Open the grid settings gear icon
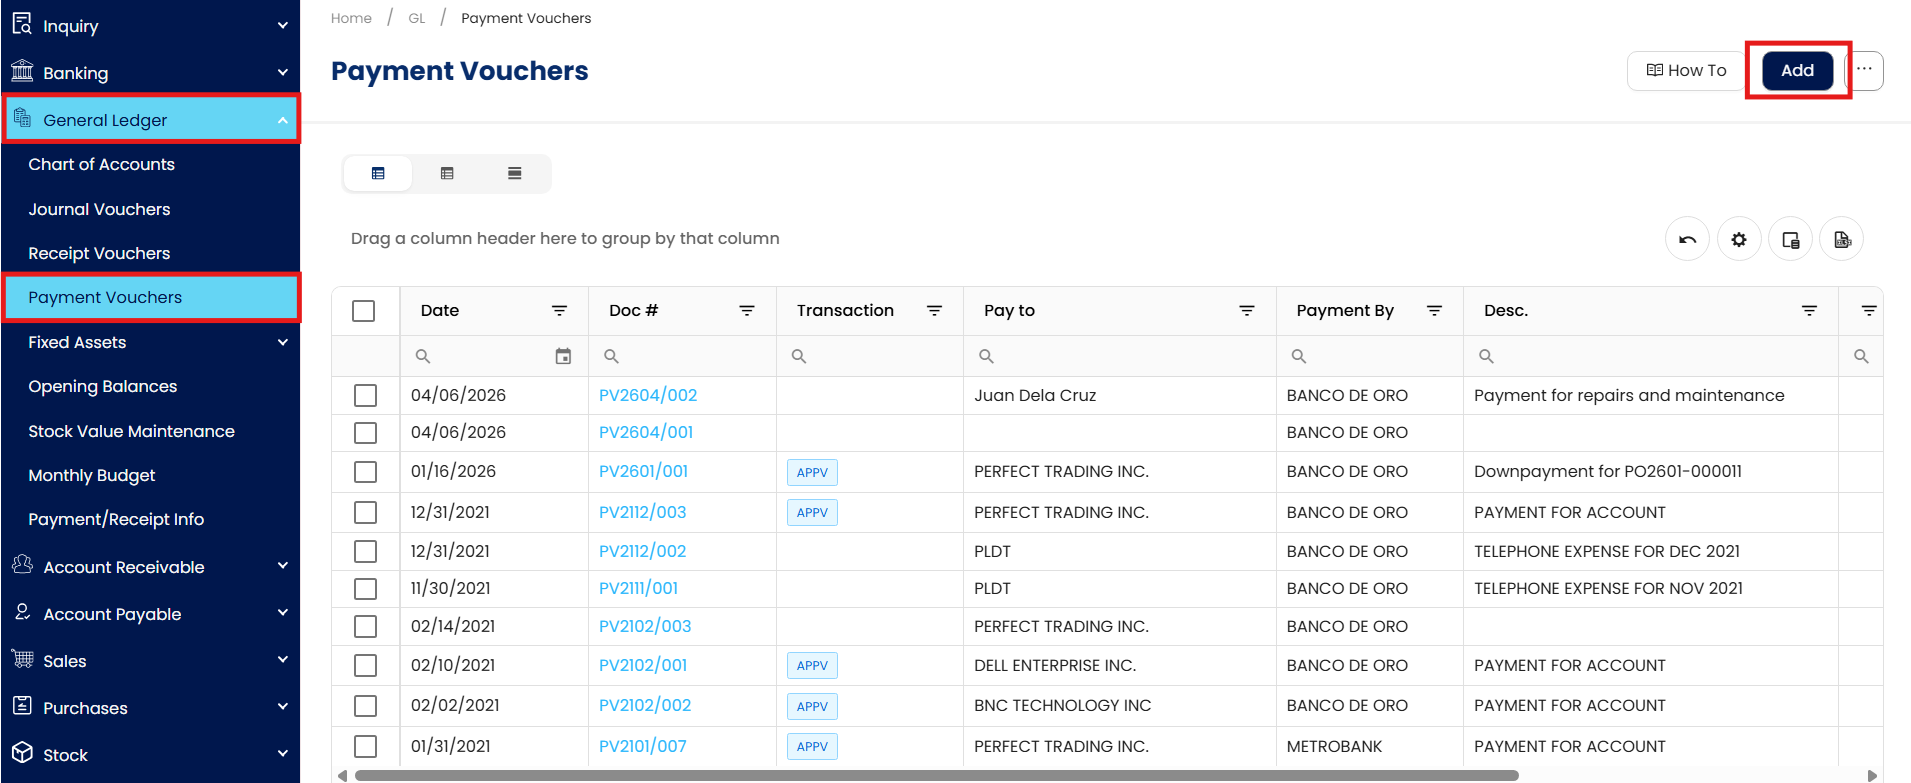1911x783 pixels. click(1739, 239)
